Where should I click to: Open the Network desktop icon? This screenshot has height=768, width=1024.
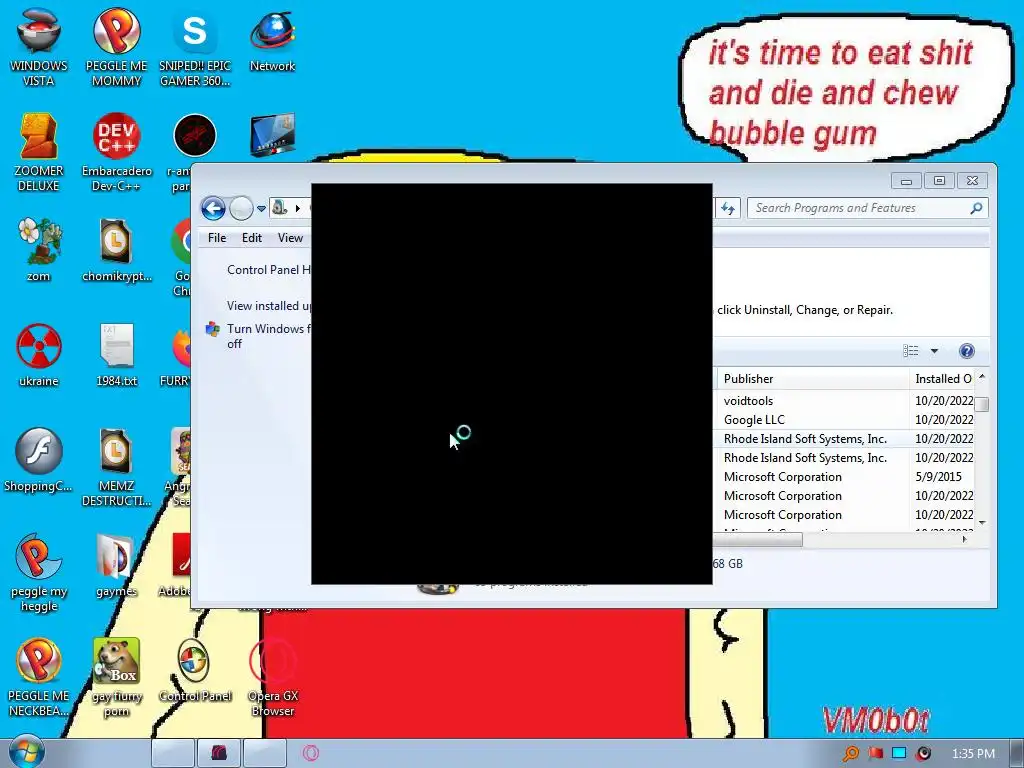pos(272,39)
